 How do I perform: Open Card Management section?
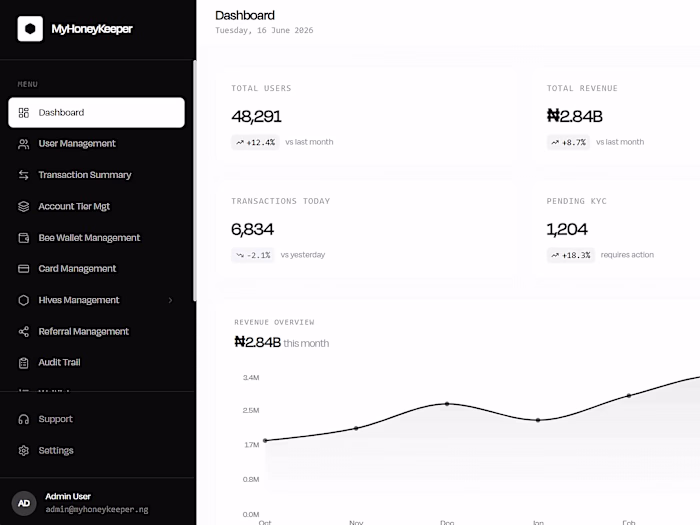click(96, 269)
